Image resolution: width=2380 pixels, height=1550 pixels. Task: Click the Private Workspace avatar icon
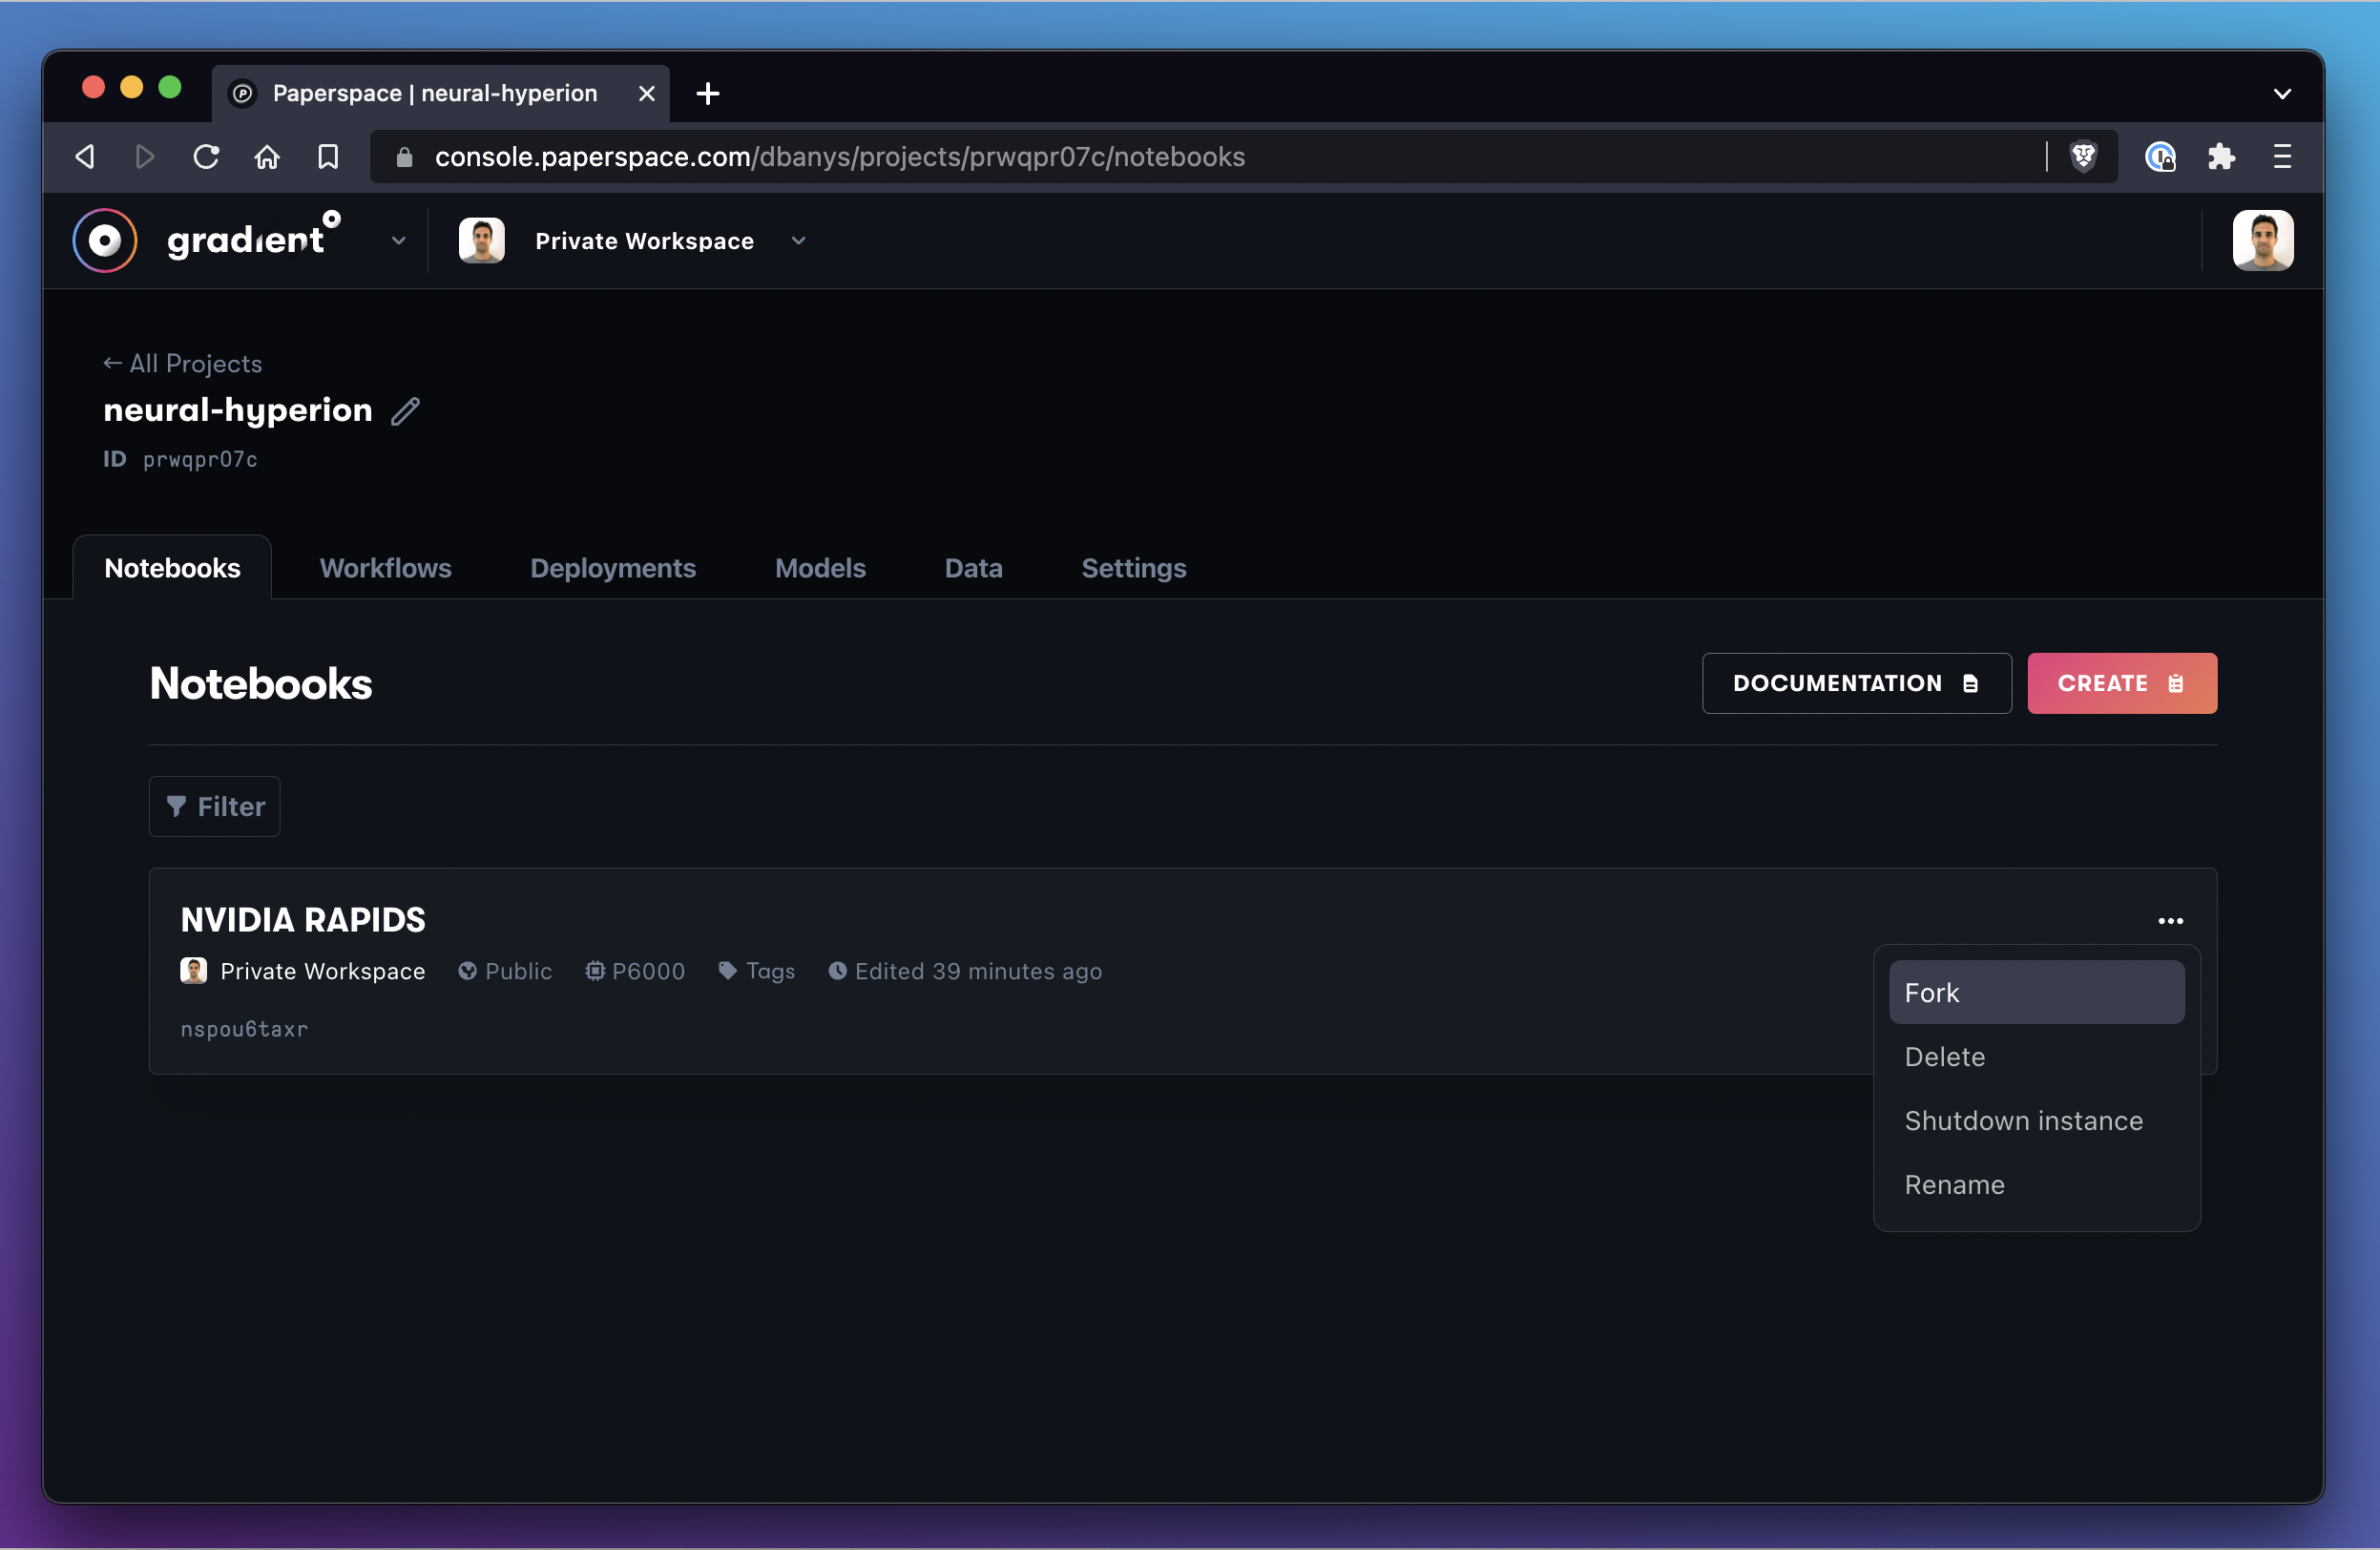coord(482,240)
